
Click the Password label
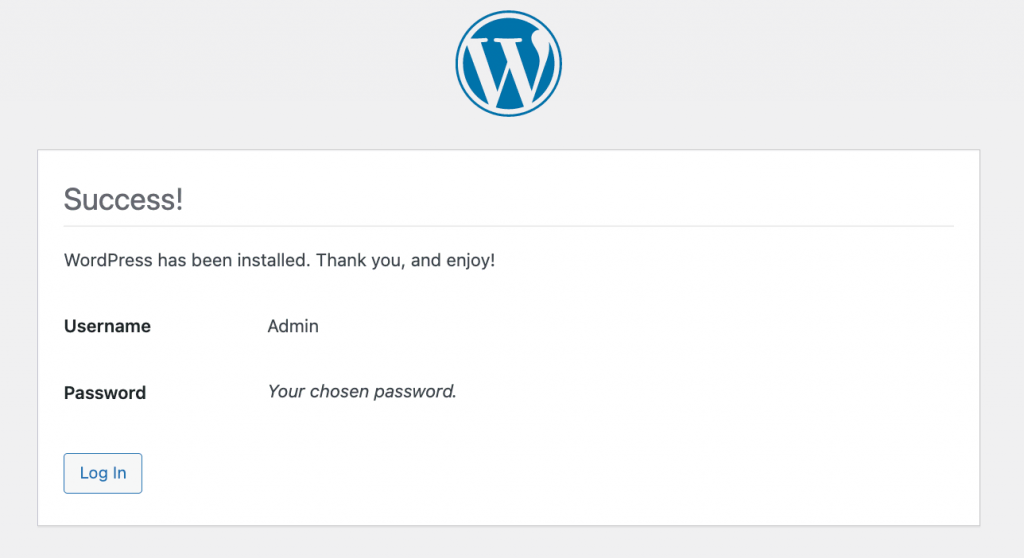tap(105, 393)
